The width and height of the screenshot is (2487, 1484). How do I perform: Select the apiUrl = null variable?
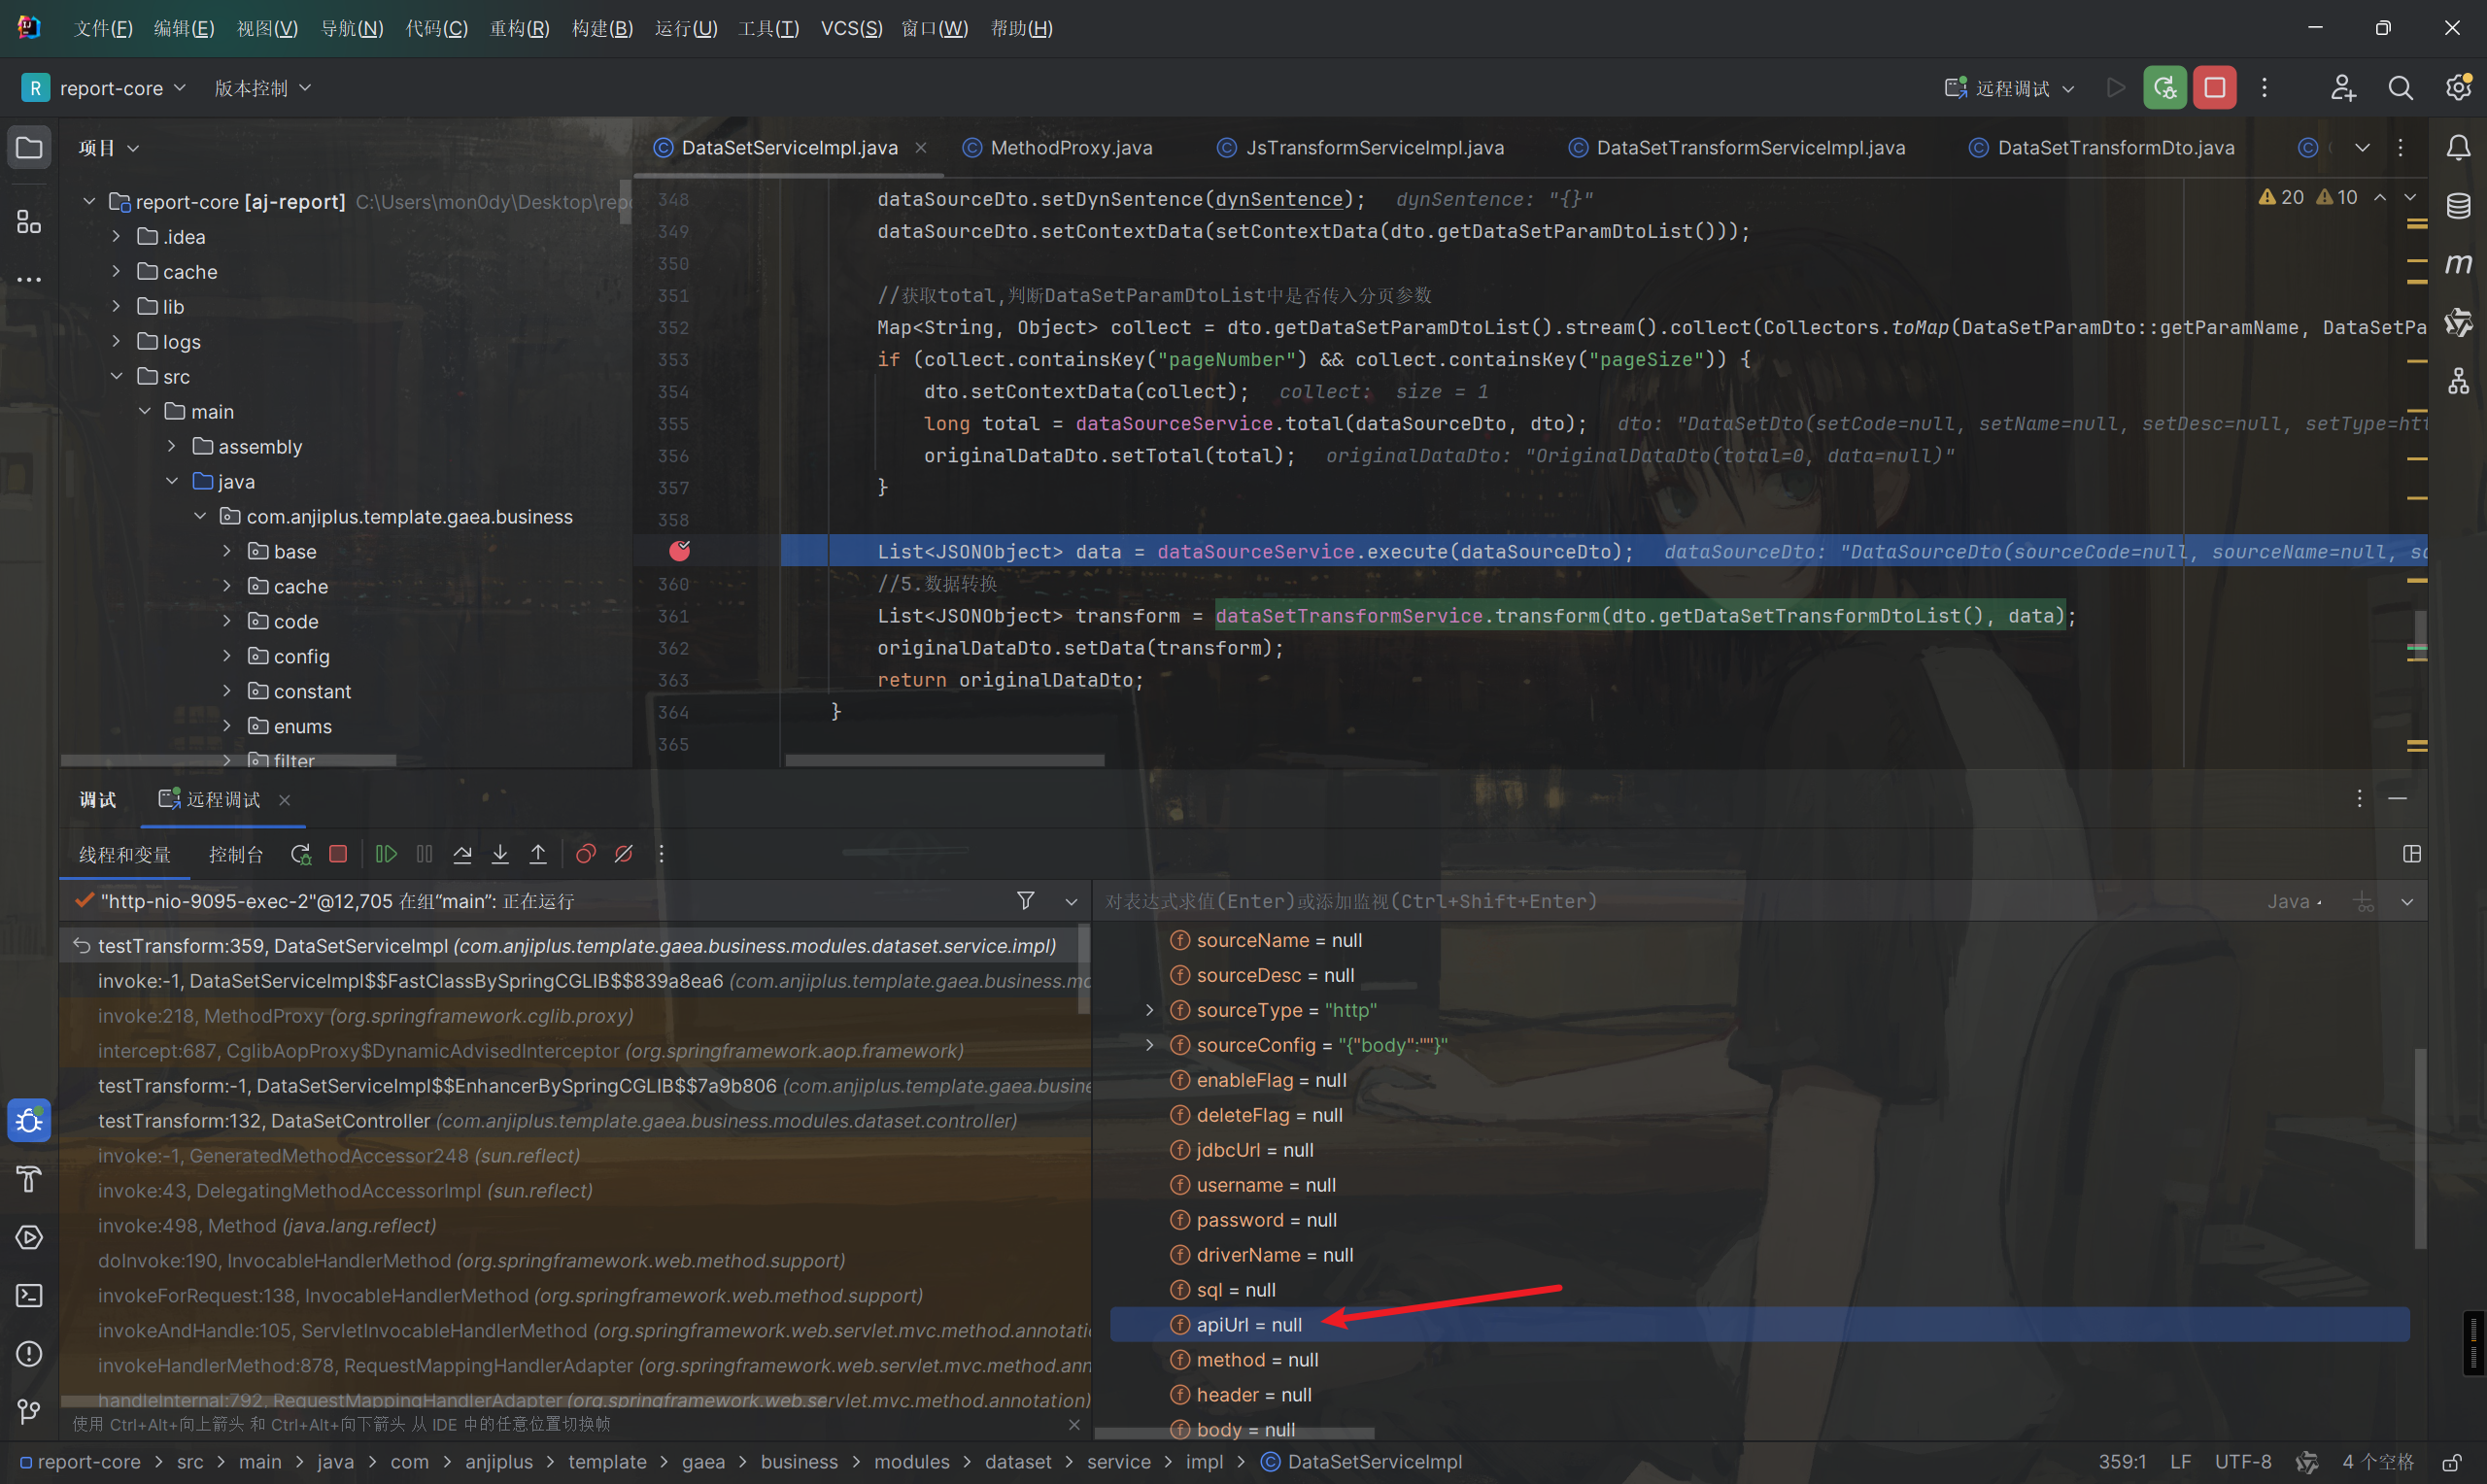click(x=1759, y=1325)
